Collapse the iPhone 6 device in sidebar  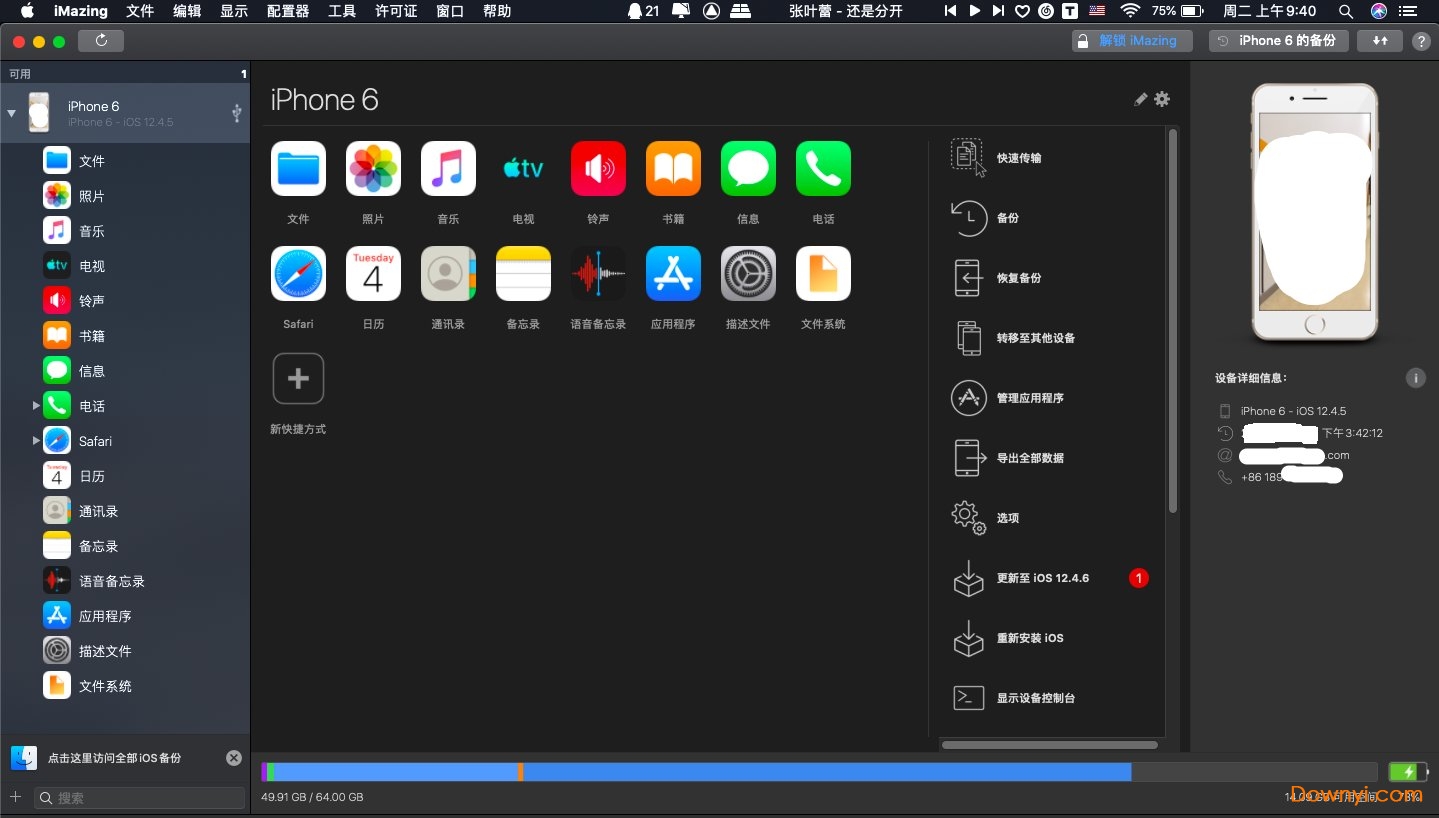(11, 112)
